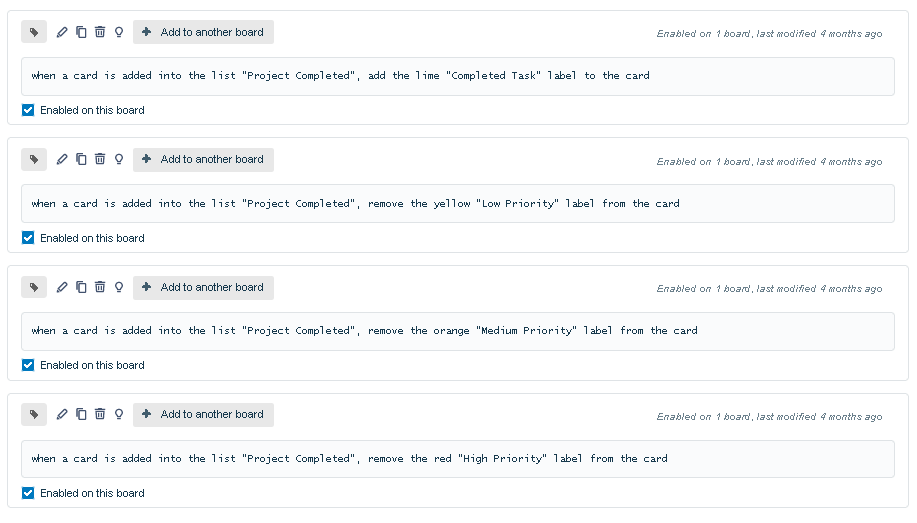This screenshot has height=523, width=917.
Task: Click tag icon on Medium Priority rule
Action: (x=34, y=287)
